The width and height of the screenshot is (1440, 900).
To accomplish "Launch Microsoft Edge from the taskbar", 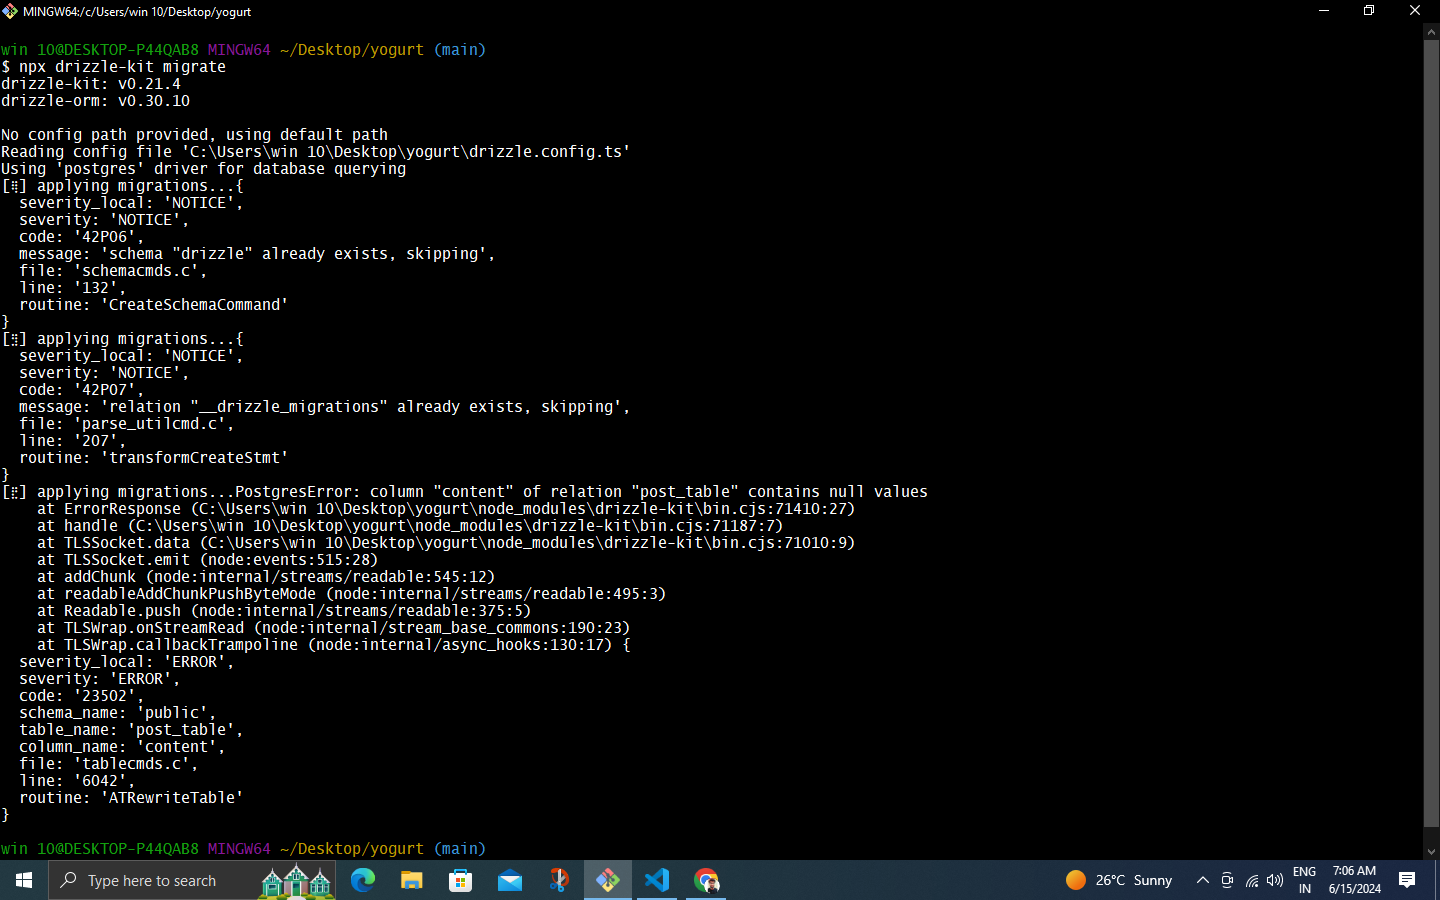I will pyautogui.click(x=363, y=880).
